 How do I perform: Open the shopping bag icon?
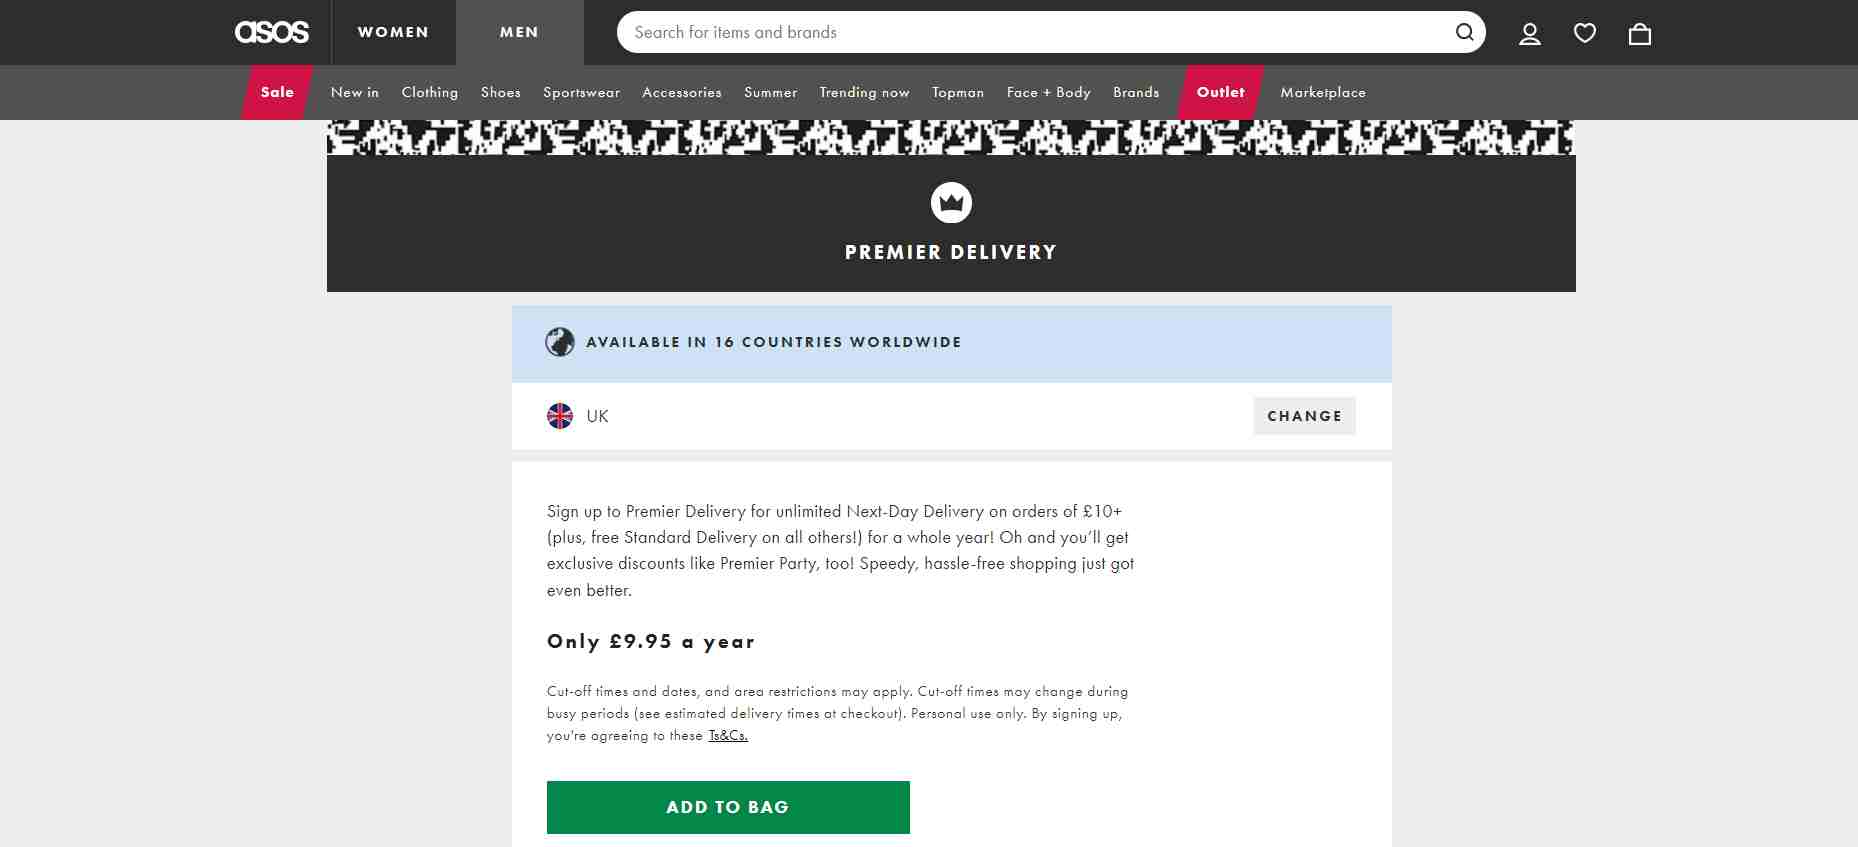1640,33
